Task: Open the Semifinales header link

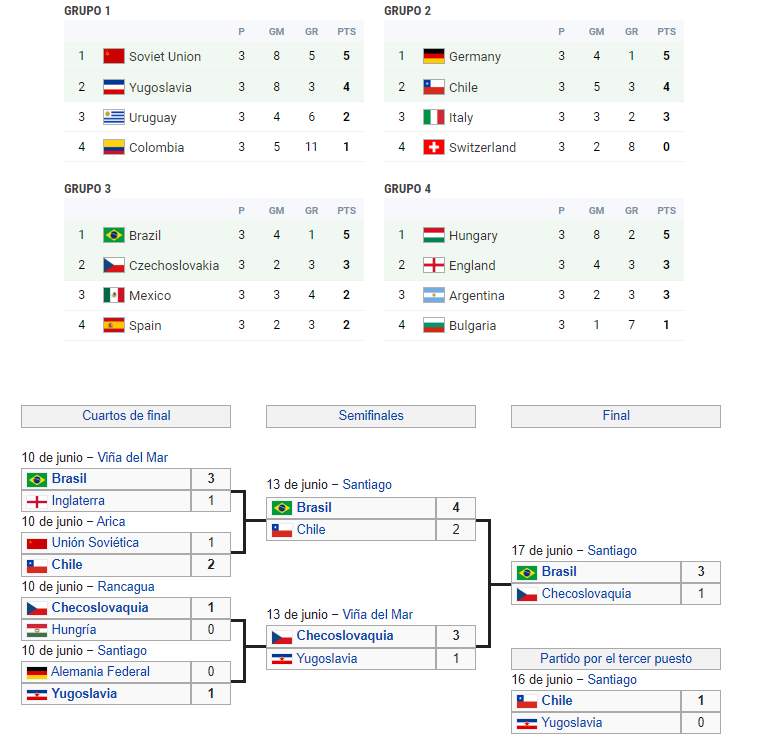Action: 371,415
